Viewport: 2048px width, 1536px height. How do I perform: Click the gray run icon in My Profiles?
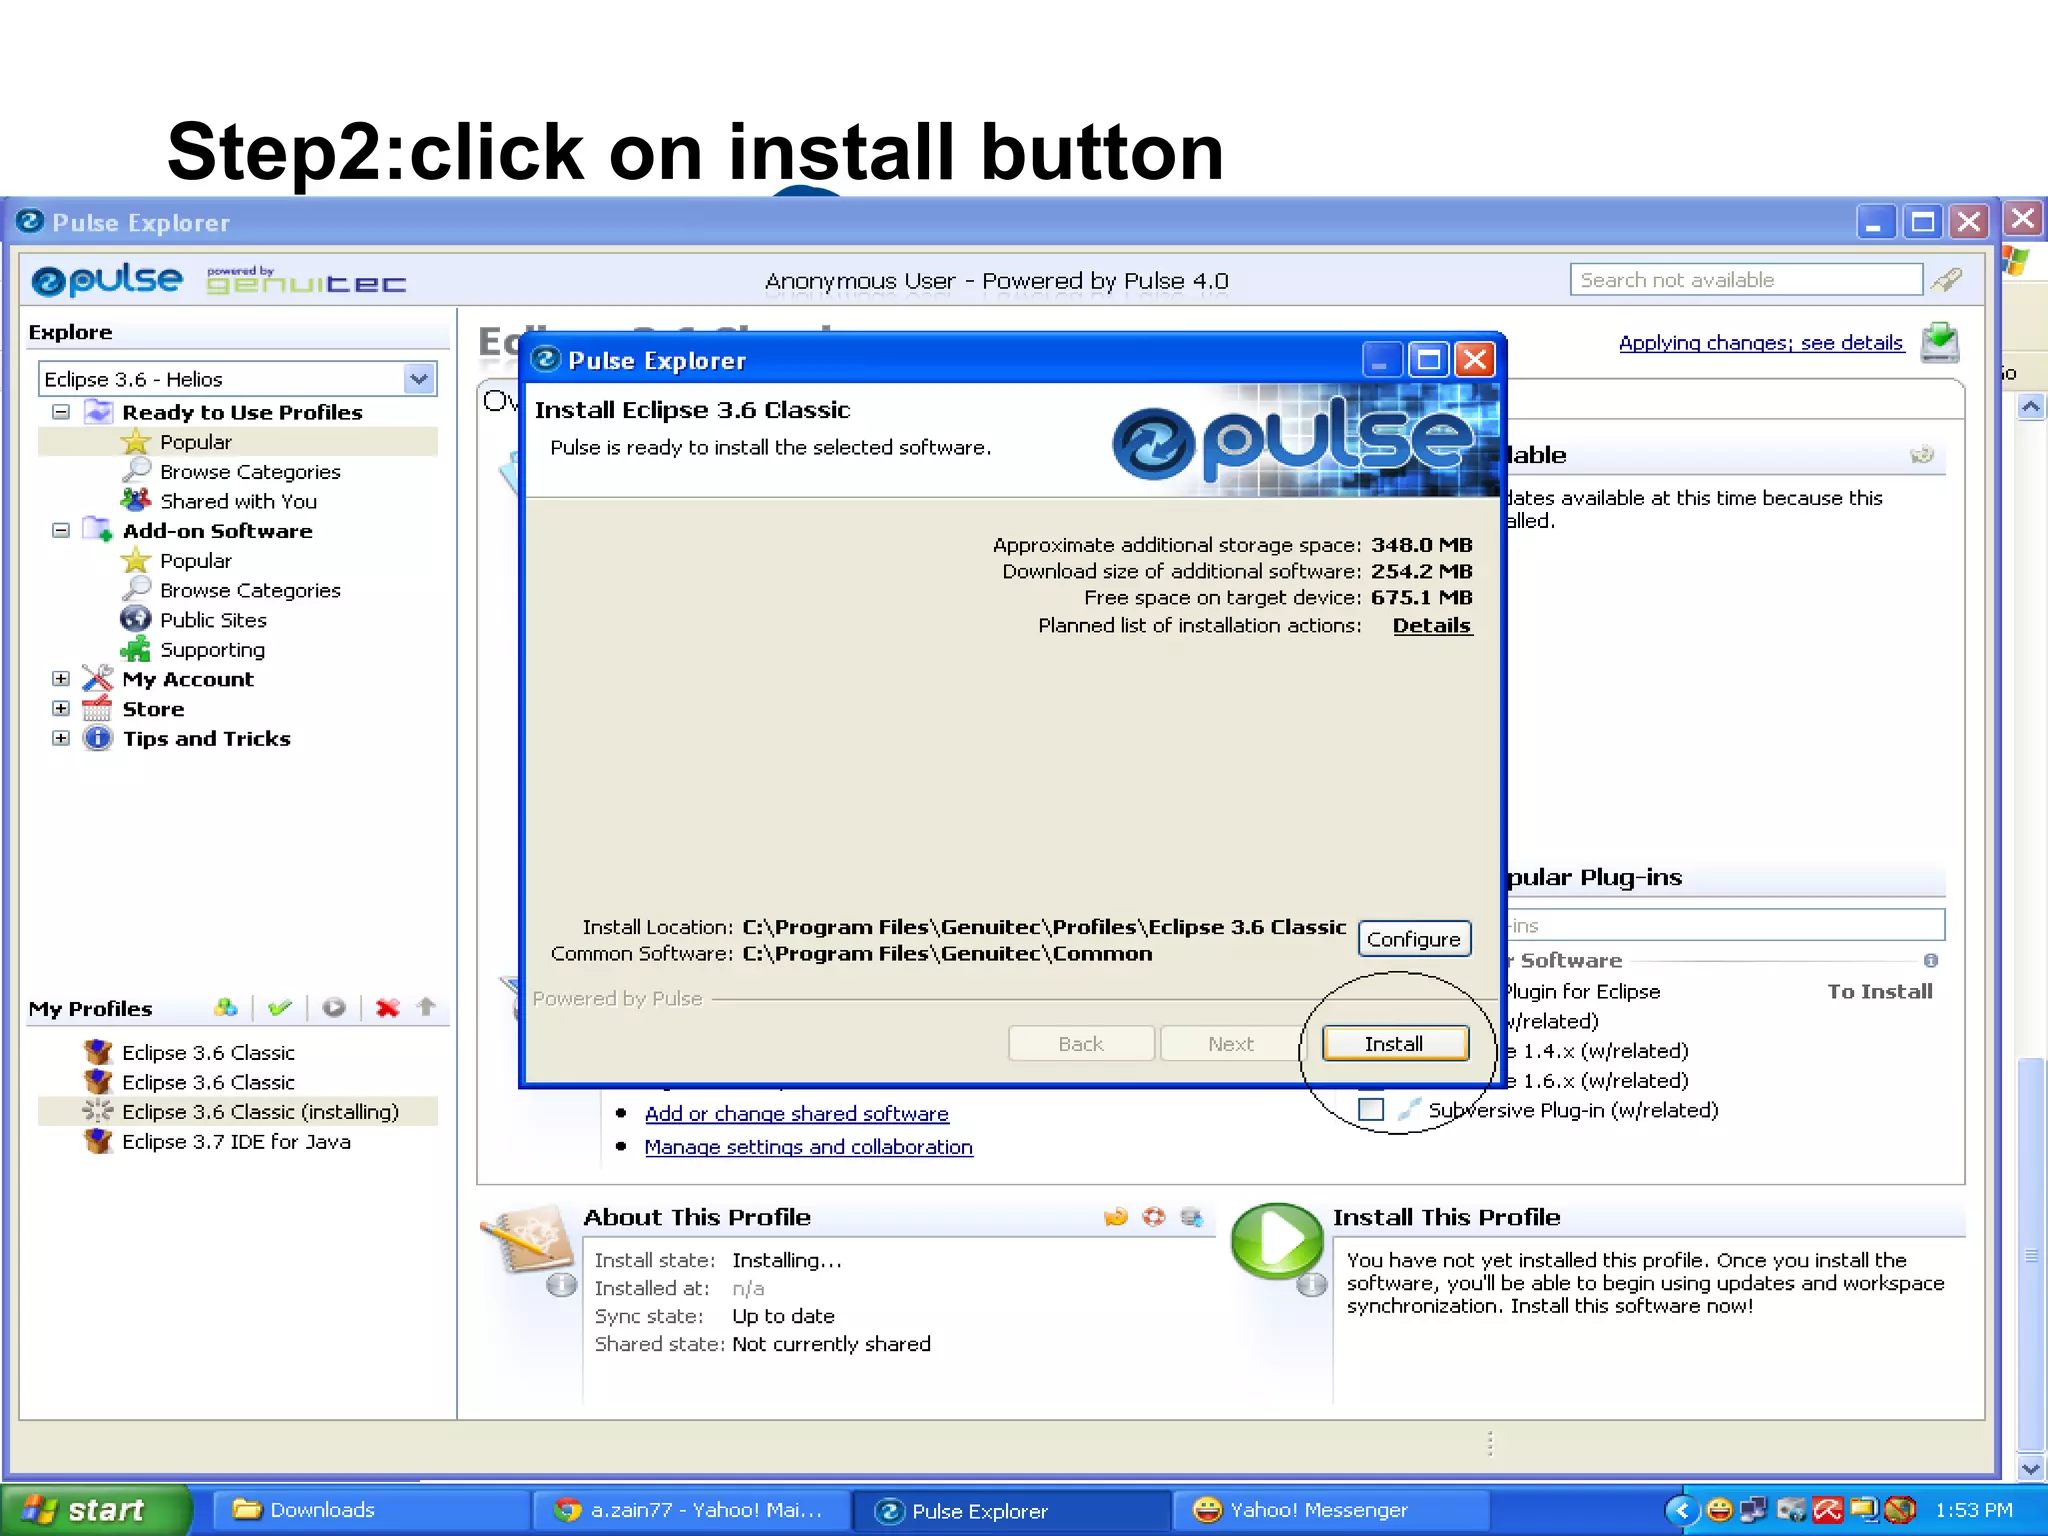334,1007
